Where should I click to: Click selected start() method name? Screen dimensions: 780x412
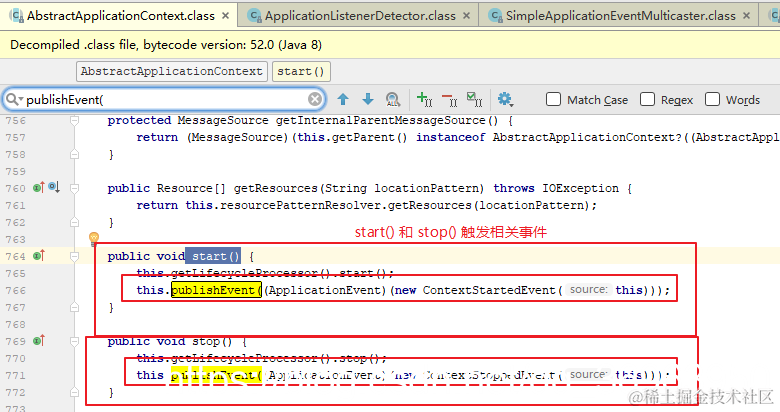tap(215, 256)
